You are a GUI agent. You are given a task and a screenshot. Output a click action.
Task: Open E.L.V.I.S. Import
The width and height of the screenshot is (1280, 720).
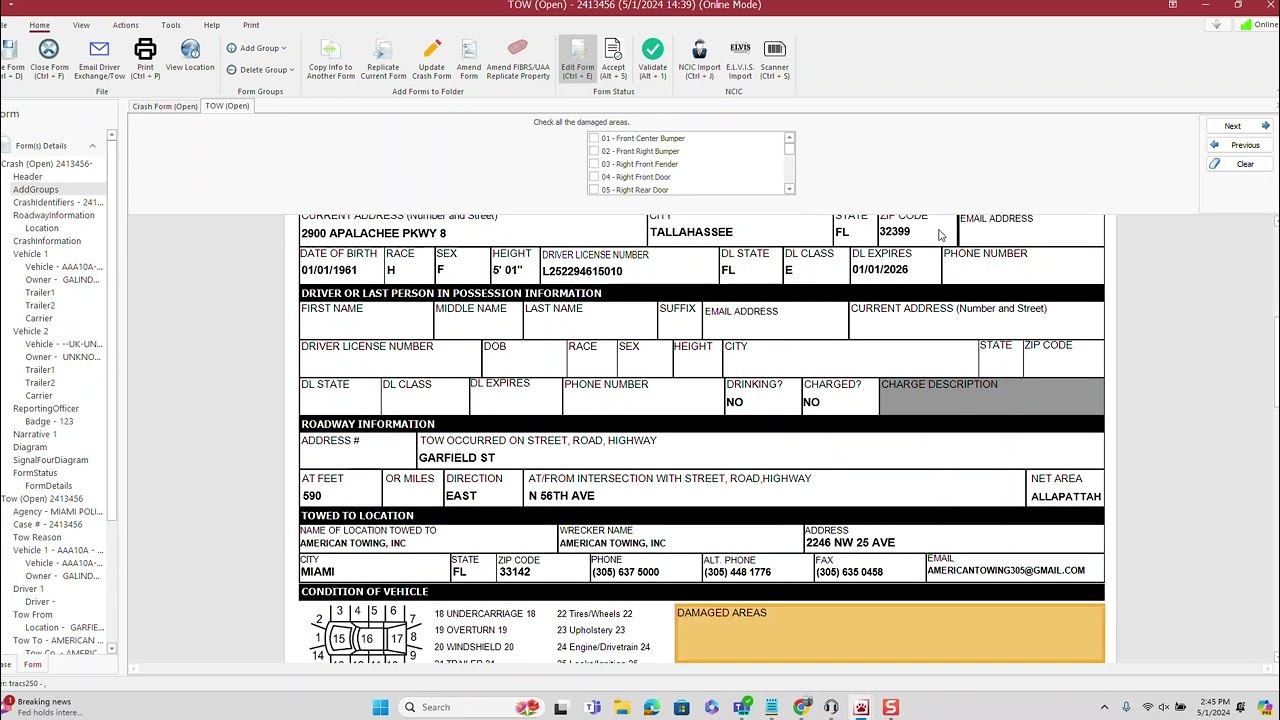click(x=740, y=59)
